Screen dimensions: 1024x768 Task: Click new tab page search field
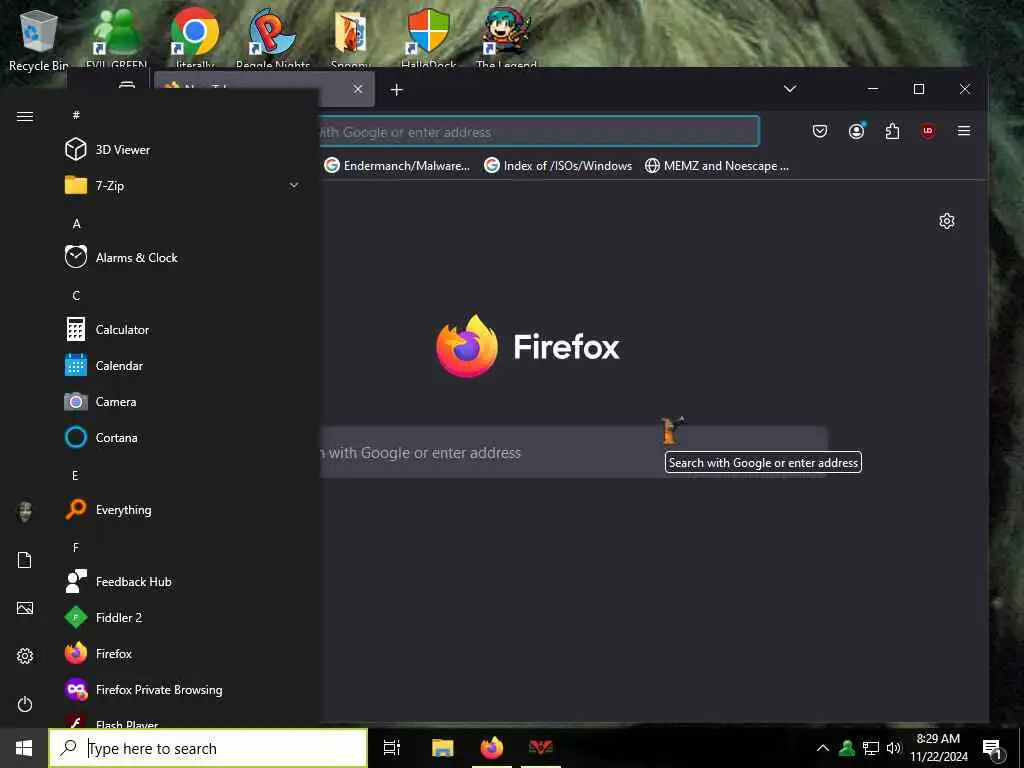coord(573,452)
